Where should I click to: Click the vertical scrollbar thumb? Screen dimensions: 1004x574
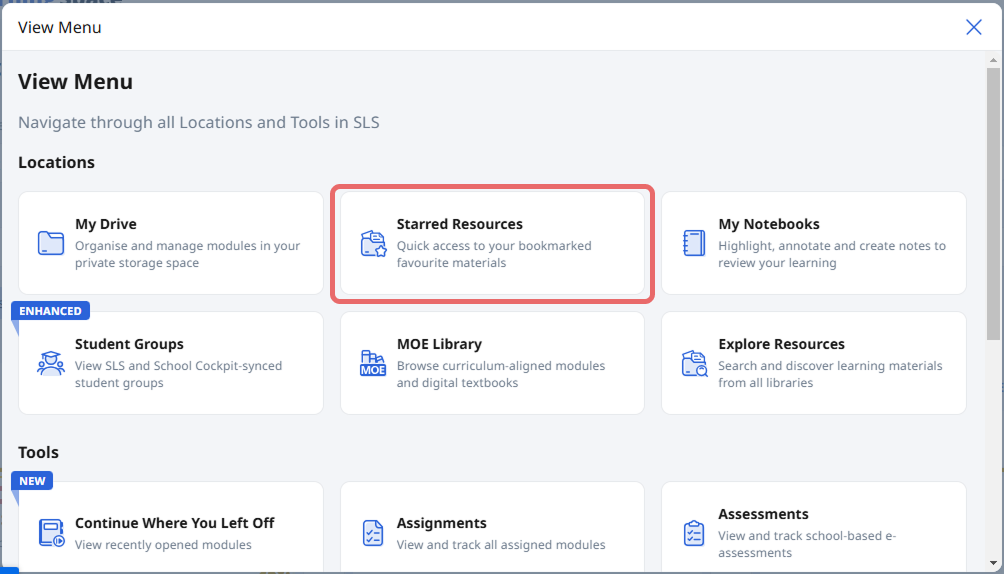(994, 200)
